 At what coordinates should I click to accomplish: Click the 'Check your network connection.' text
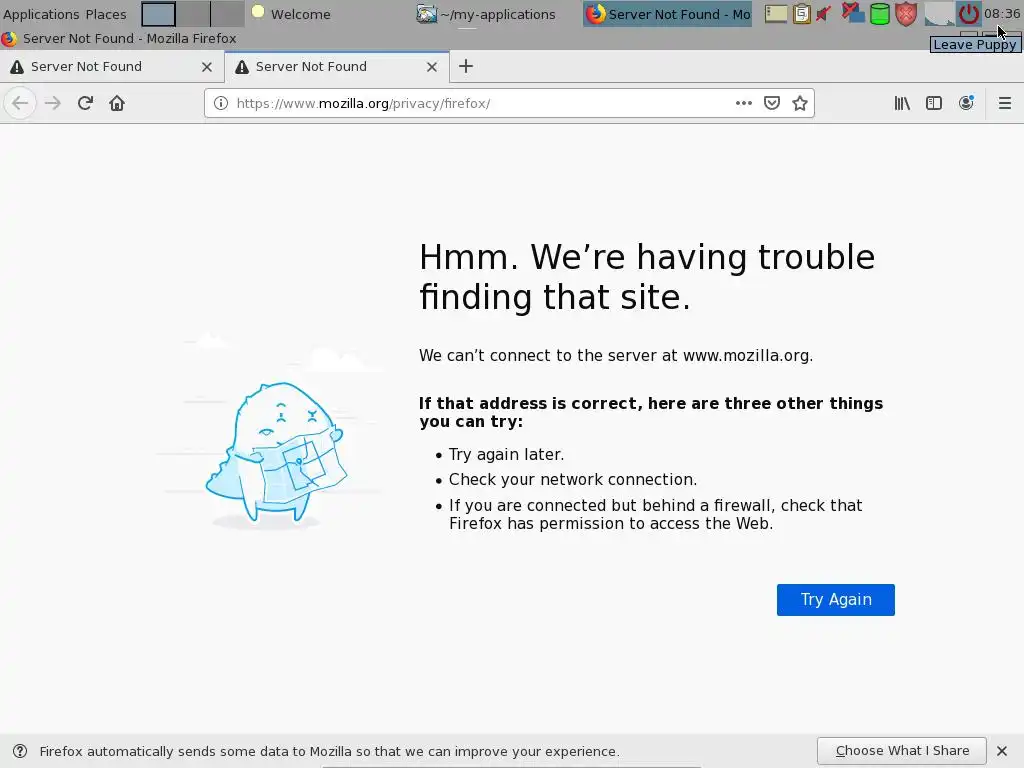pyautogui.click(x=573, y=479)
